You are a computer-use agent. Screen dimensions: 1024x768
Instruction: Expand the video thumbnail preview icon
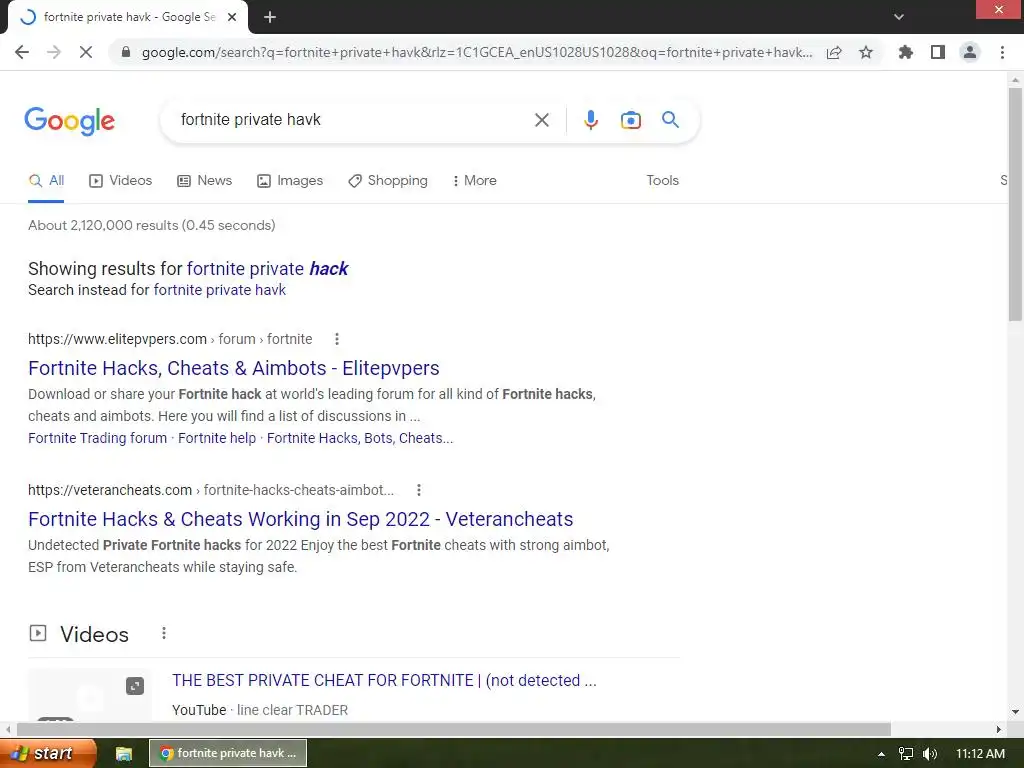(x=135, y=686)
